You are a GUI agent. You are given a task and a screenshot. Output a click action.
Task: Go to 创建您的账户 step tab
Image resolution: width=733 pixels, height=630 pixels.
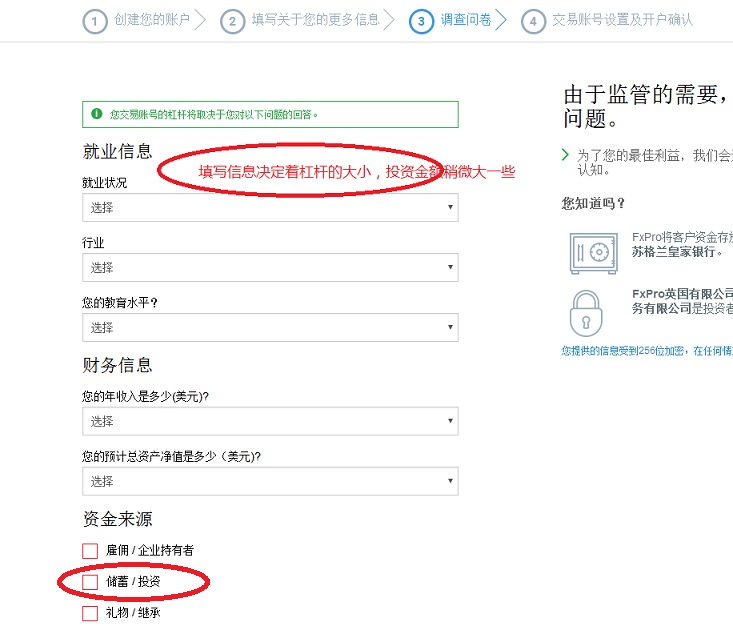coord(151,21)
